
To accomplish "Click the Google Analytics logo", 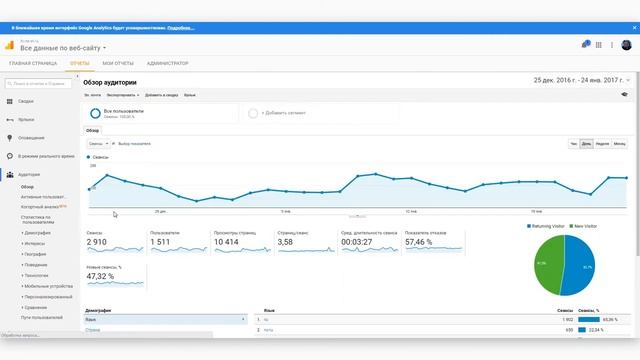I will click(9, 45).
